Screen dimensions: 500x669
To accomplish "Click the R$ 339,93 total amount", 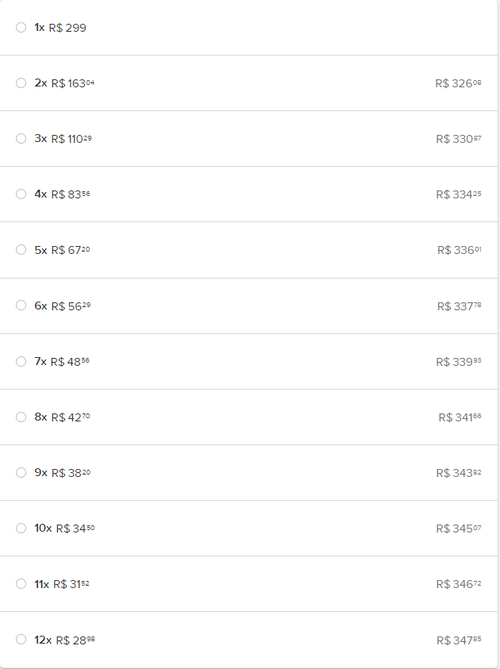I will click(459, 362).
